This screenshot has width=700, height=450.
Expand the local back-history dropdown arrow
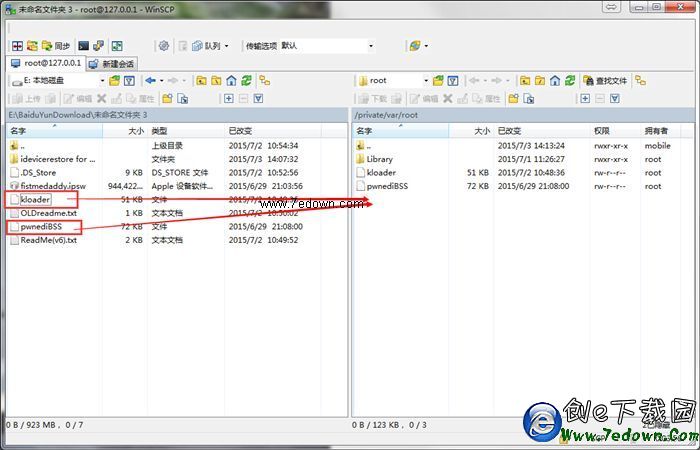[x=162, y=81]
